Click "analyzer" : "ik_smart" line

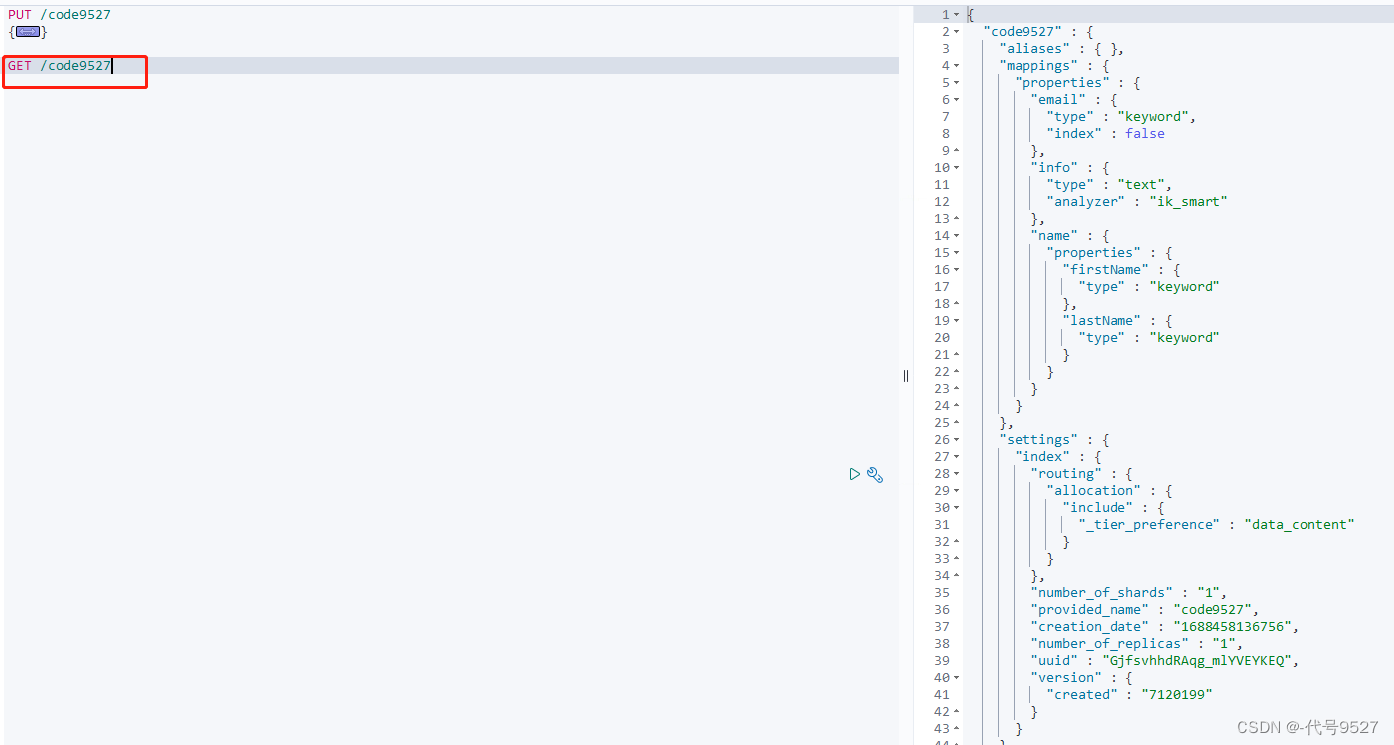[1137, 201]
